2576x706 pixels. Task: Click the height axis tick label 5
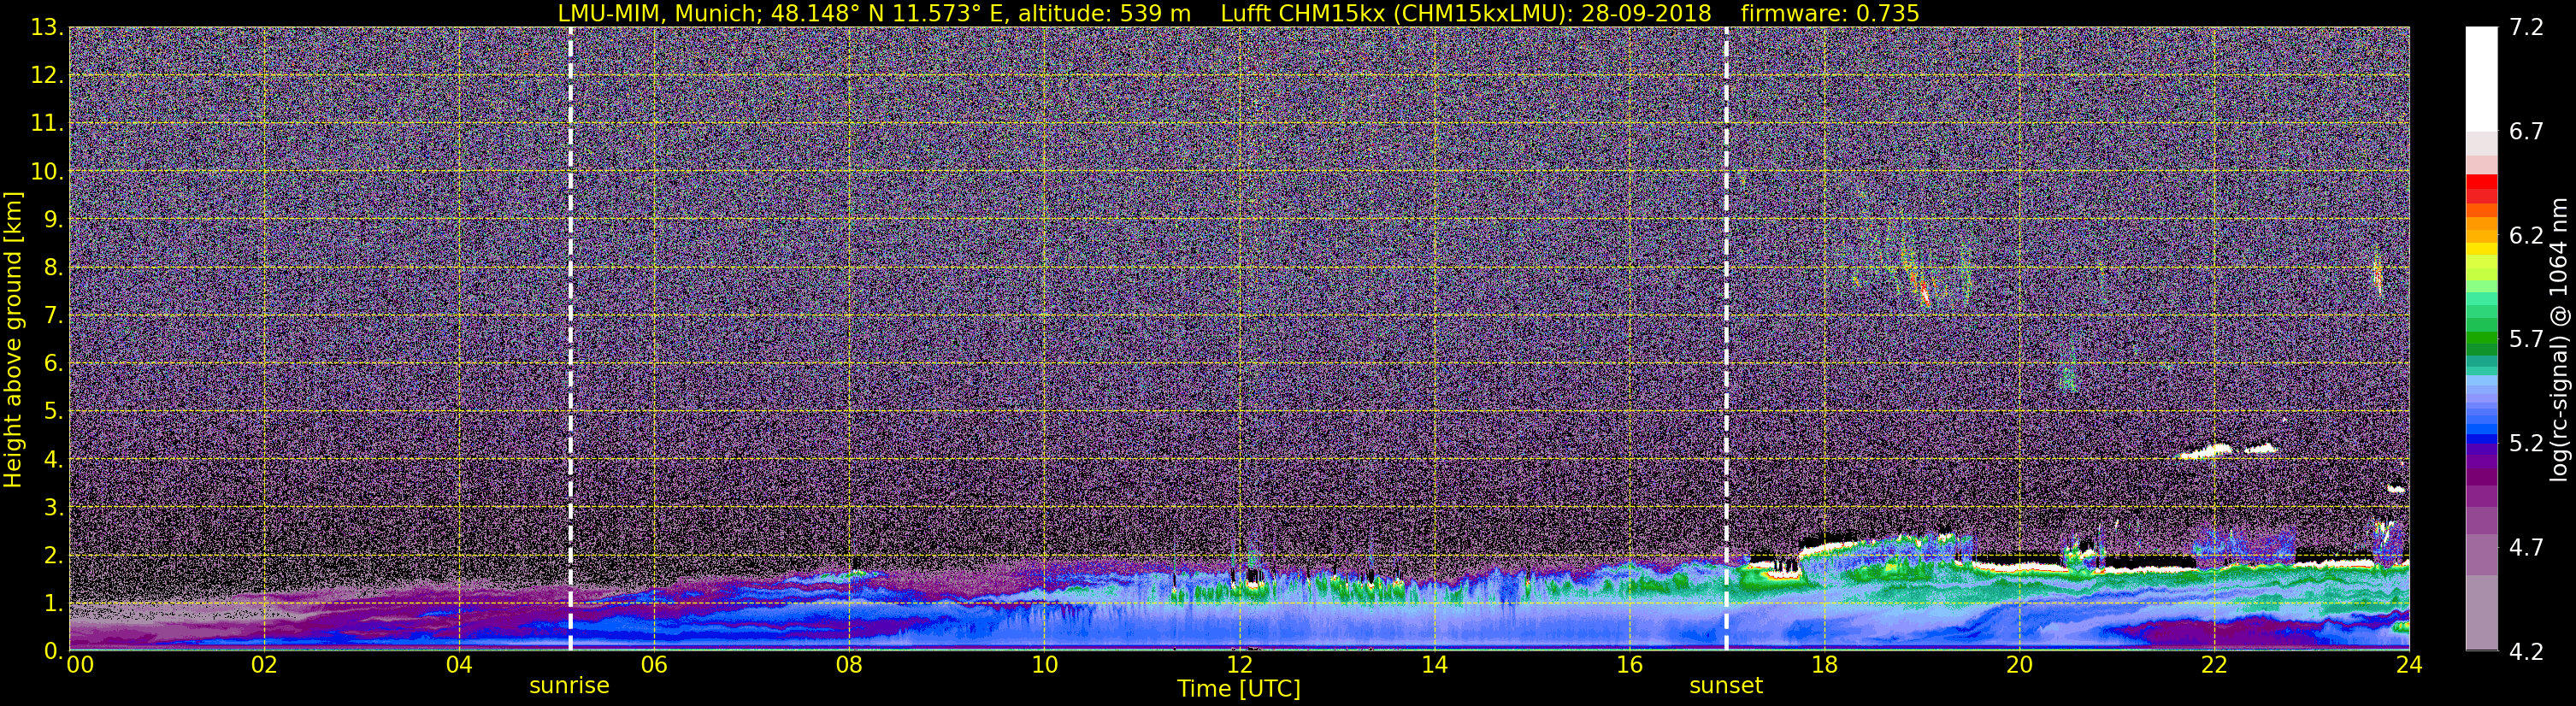coord(53,412)
